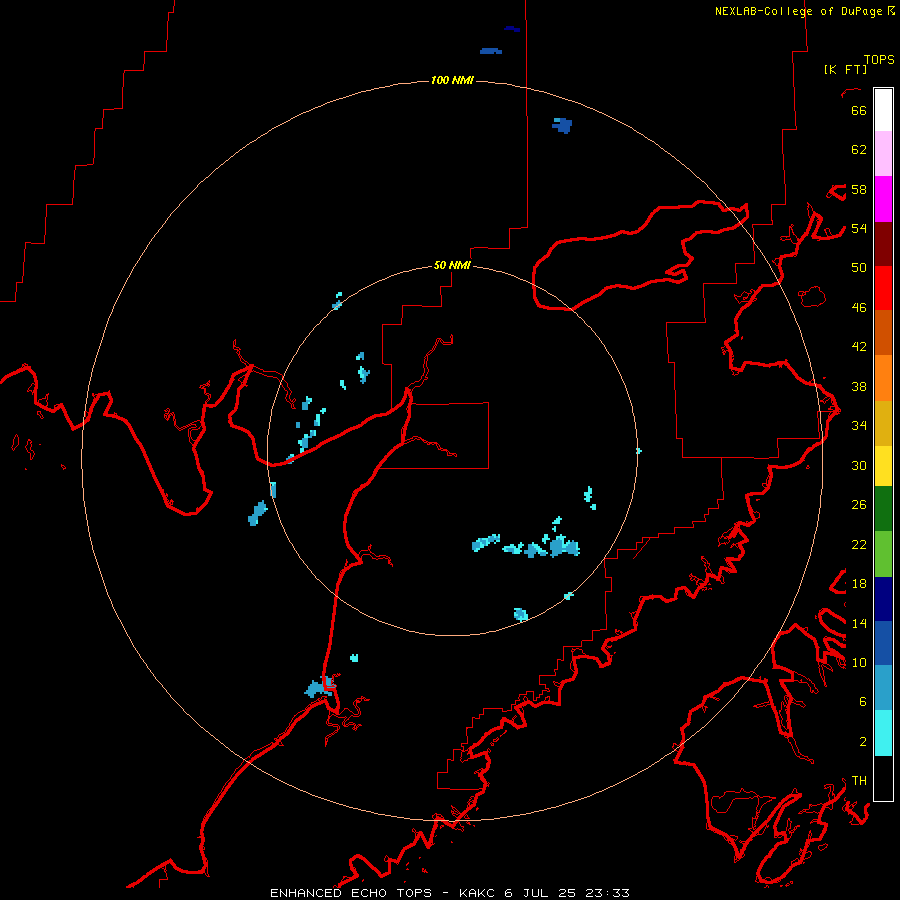
Task: Select the light pink legend swatch
Action: pyautogui.click(x=883, y=153)
